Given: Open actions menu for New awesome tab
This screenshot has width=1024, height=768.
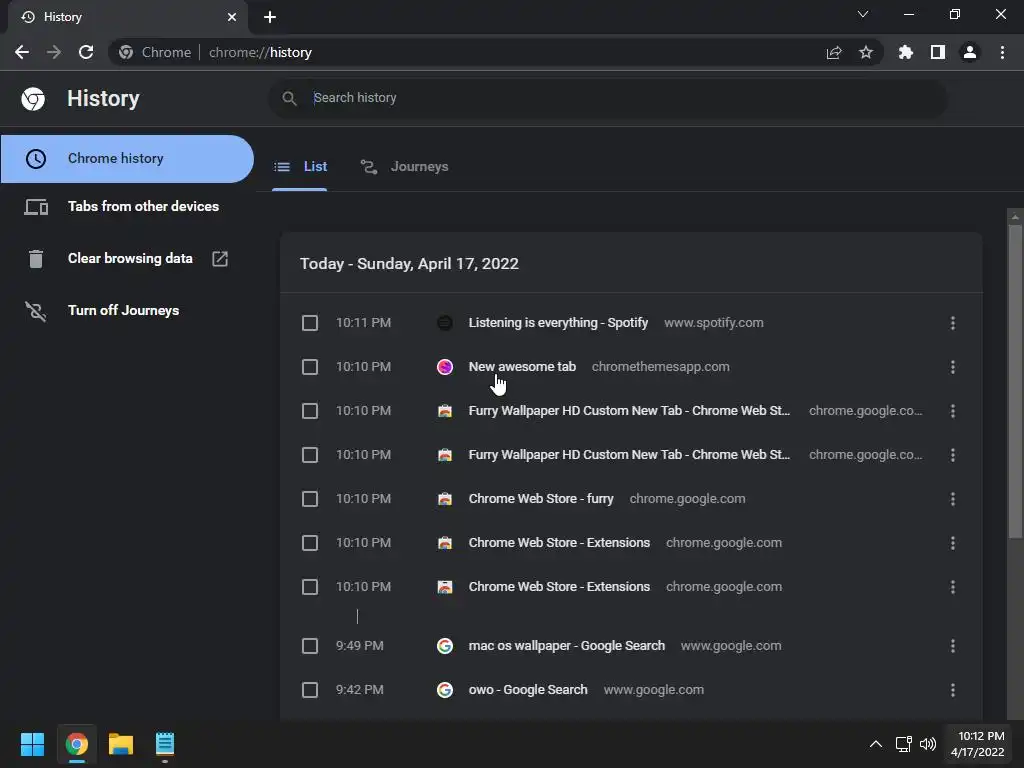Looking at the screenshot, I should coord(953,367).
